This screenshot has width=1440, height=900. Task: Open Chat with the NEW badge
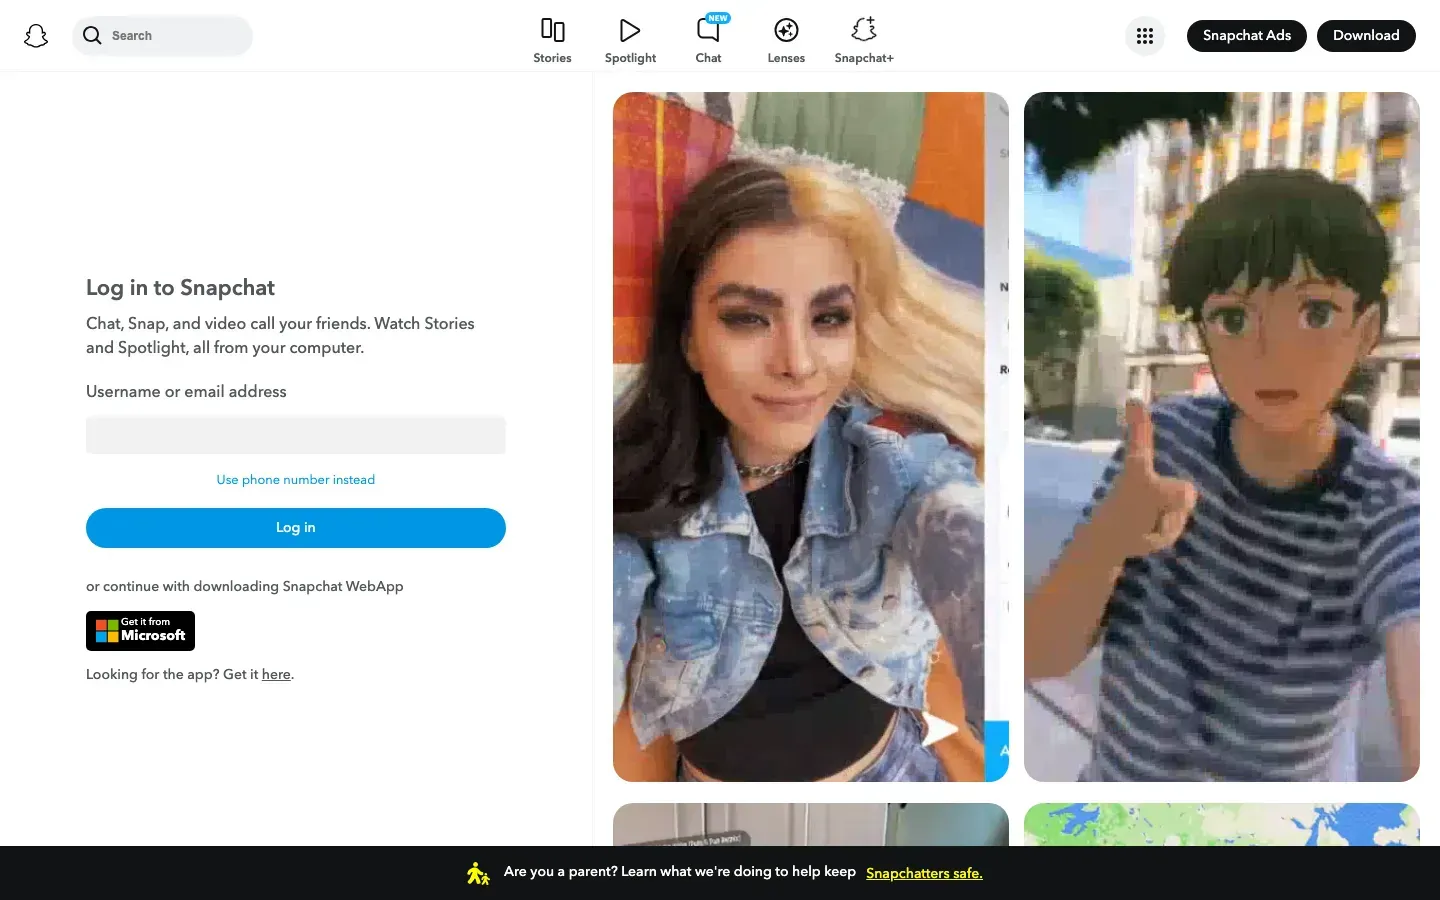tap(708, 37)
